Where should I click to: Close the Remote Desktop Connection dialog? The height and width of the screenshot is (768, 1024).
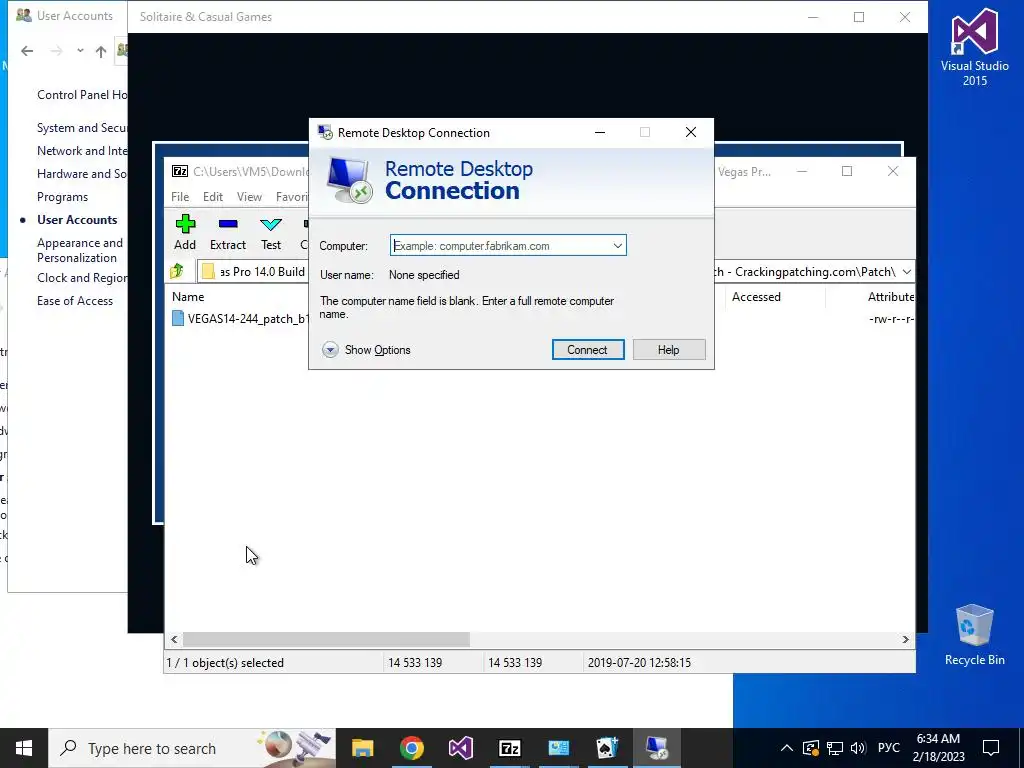pos(691,133)
